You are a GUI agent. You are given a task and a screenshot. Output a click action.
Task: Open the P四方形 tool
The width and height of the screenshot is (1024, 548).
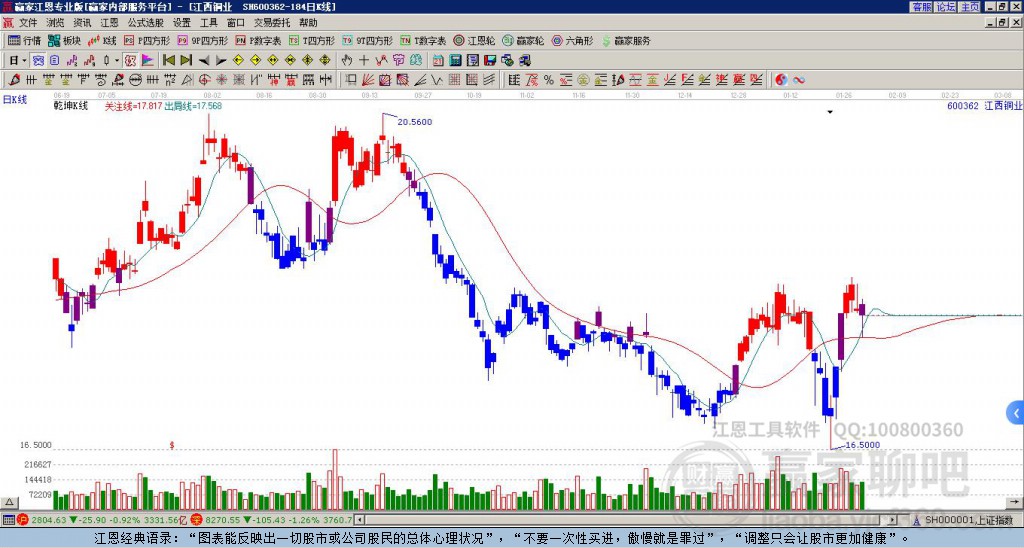coord(147,40)
